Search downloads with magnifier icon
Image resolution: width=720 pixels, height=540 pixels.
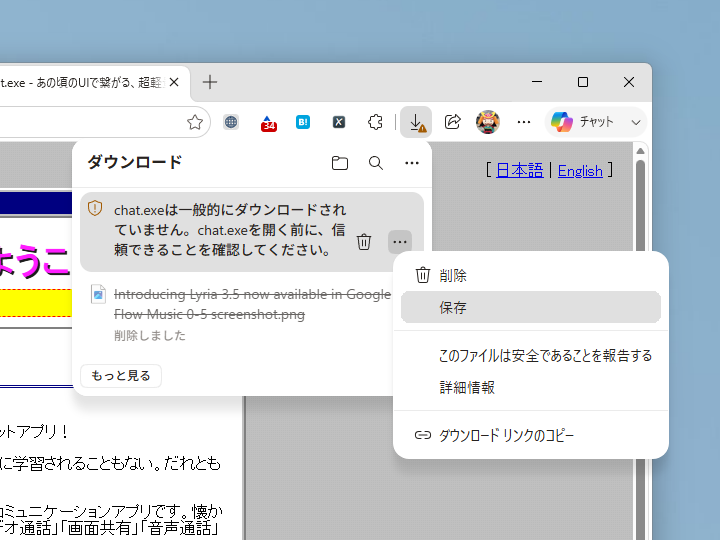pos(376,163)
